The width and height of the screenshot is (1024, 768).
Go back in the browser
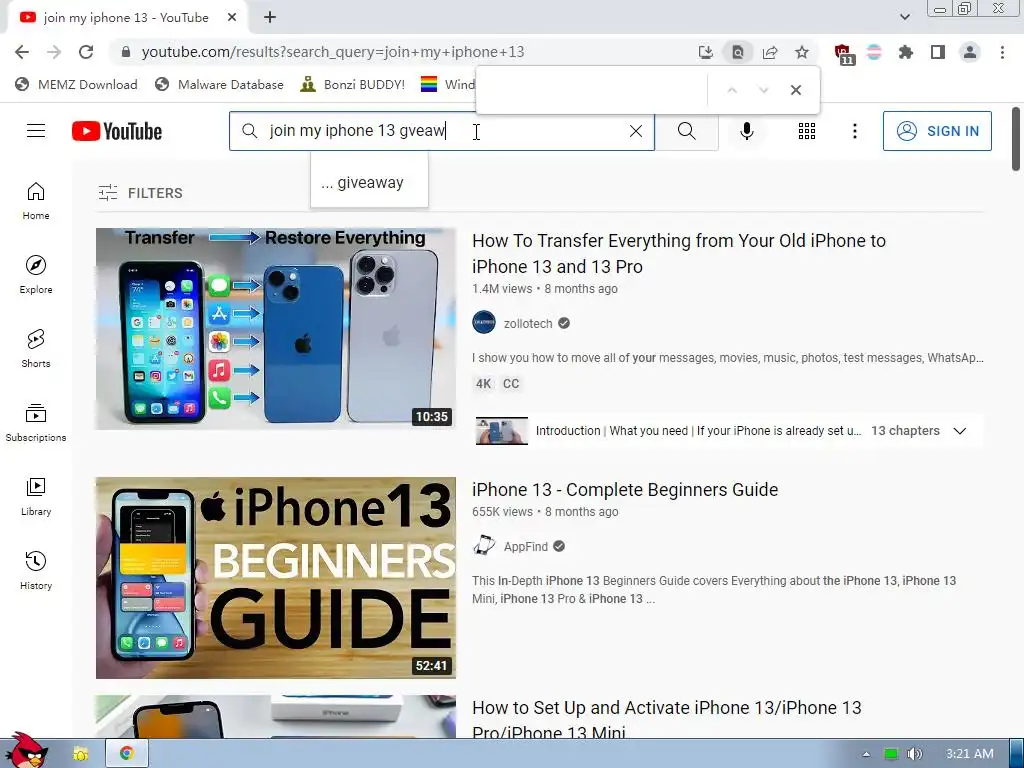[22, 52]
